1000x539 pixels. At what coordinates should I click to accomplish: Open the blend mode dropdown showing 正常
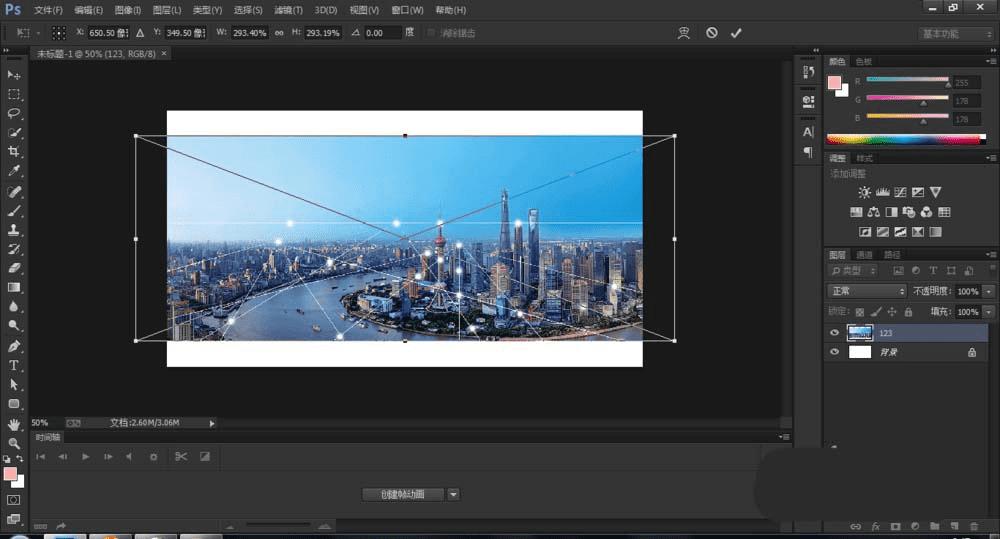tap(867, 291)
